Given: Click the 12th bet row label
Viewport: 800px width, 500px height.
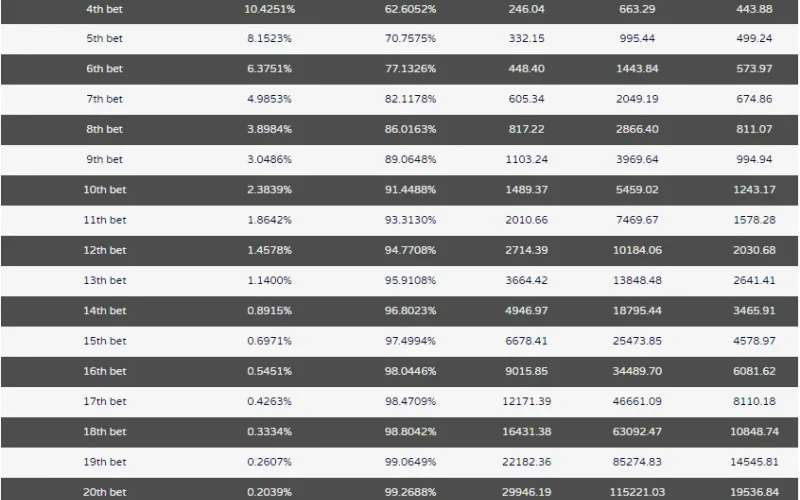Looking at the screenshot, I should point(105,250).
